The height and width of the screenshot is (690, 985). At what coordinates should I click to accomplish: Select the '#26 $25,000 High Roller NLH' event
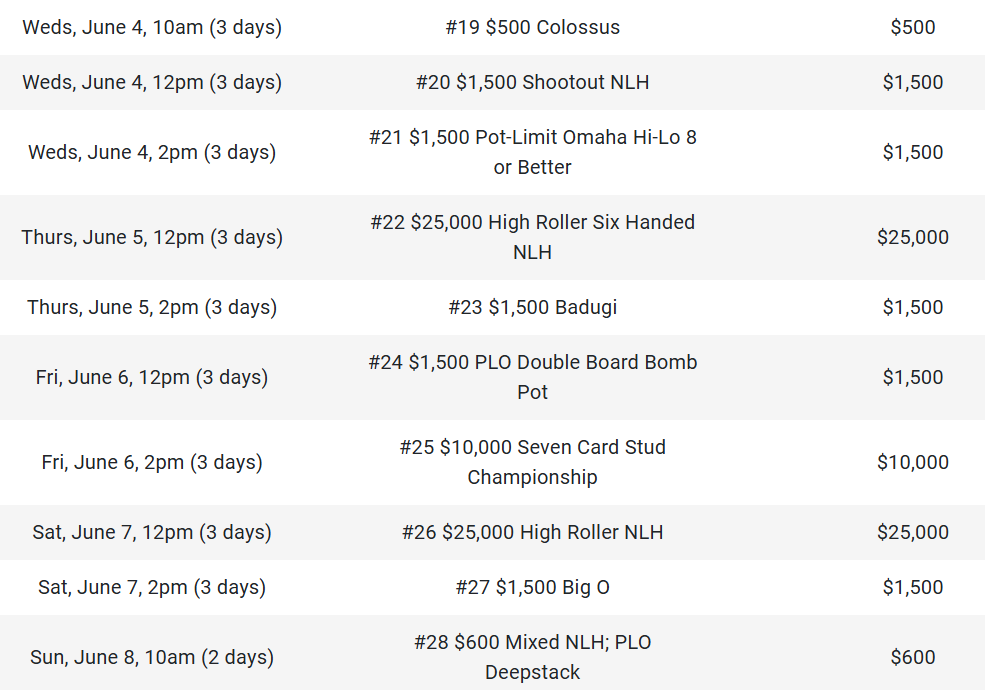[532, 532]
